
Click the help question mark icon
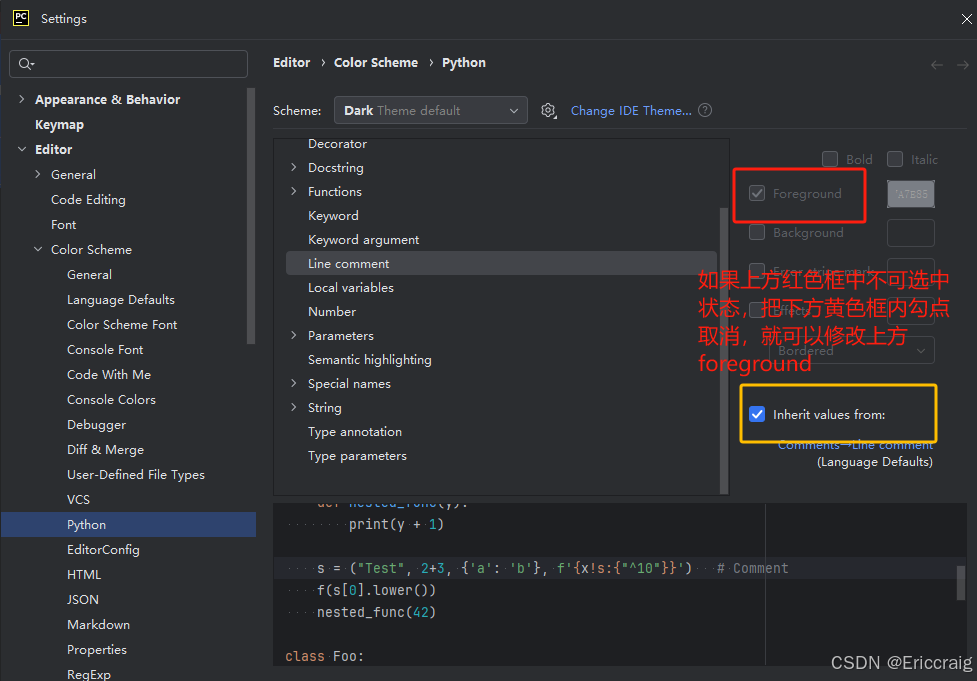click(x=705, y=110)
